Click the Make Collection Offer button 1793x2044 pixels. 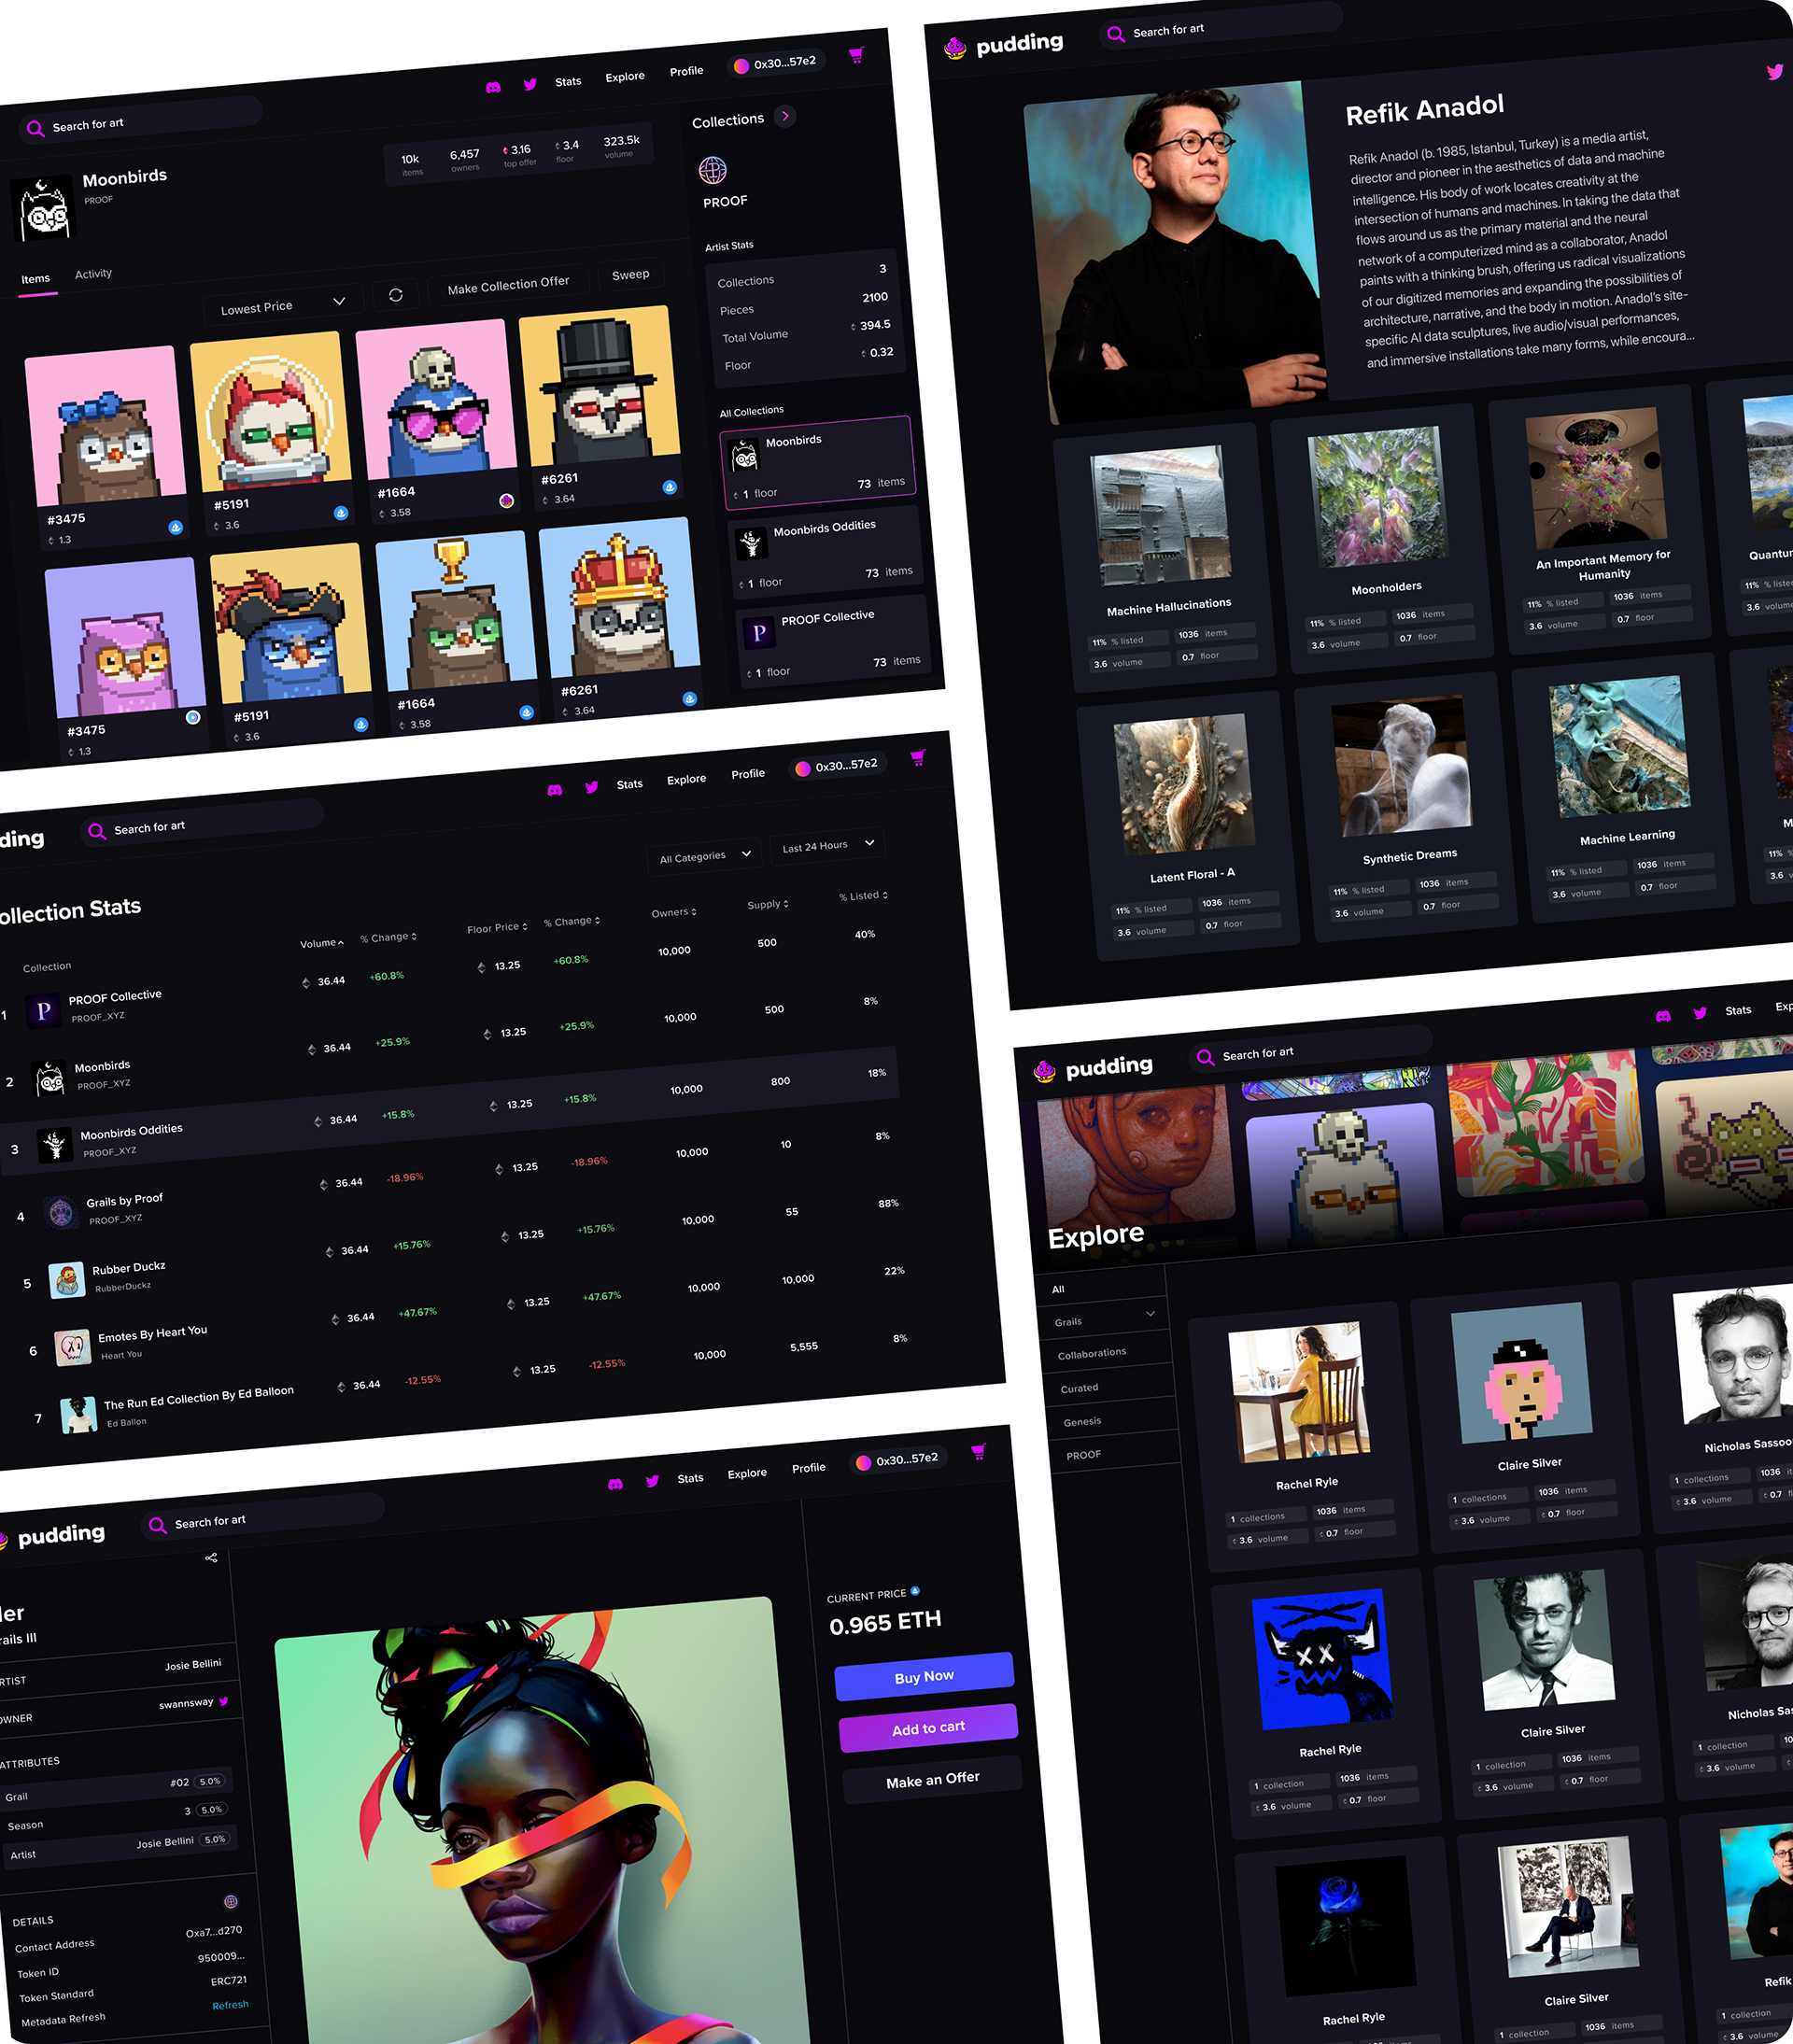(508, 285)
